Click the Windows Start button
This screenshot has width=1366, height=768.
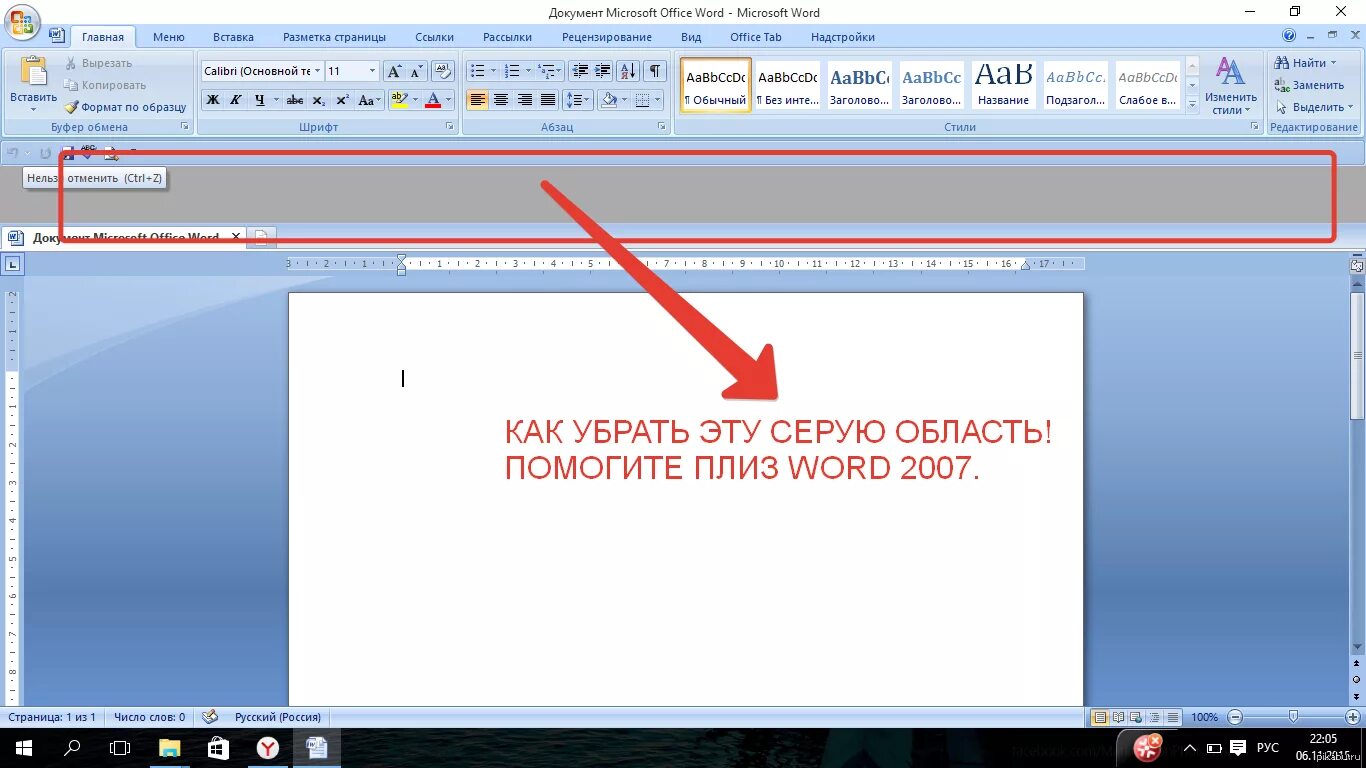(23, 747)
